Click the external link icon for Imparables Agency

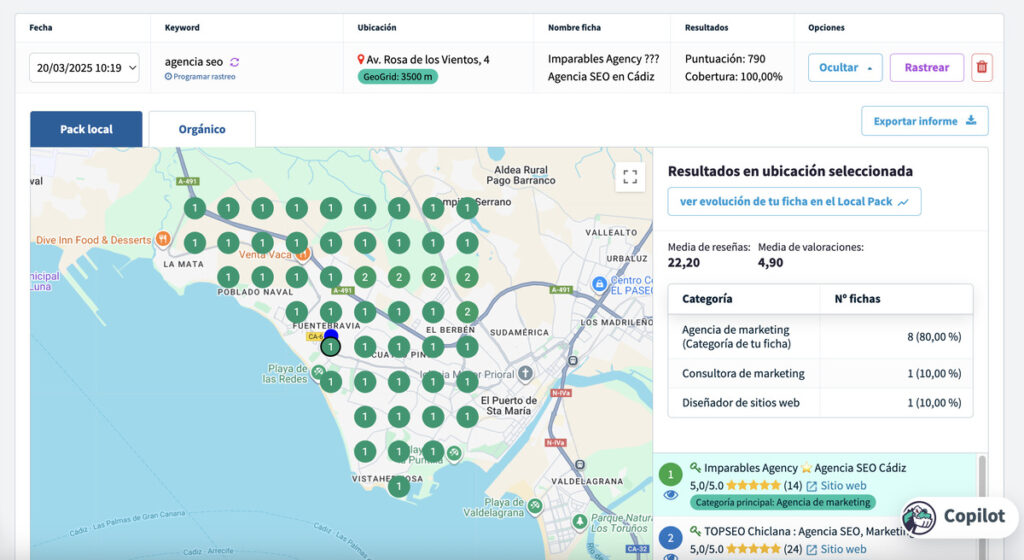(812, 486)
